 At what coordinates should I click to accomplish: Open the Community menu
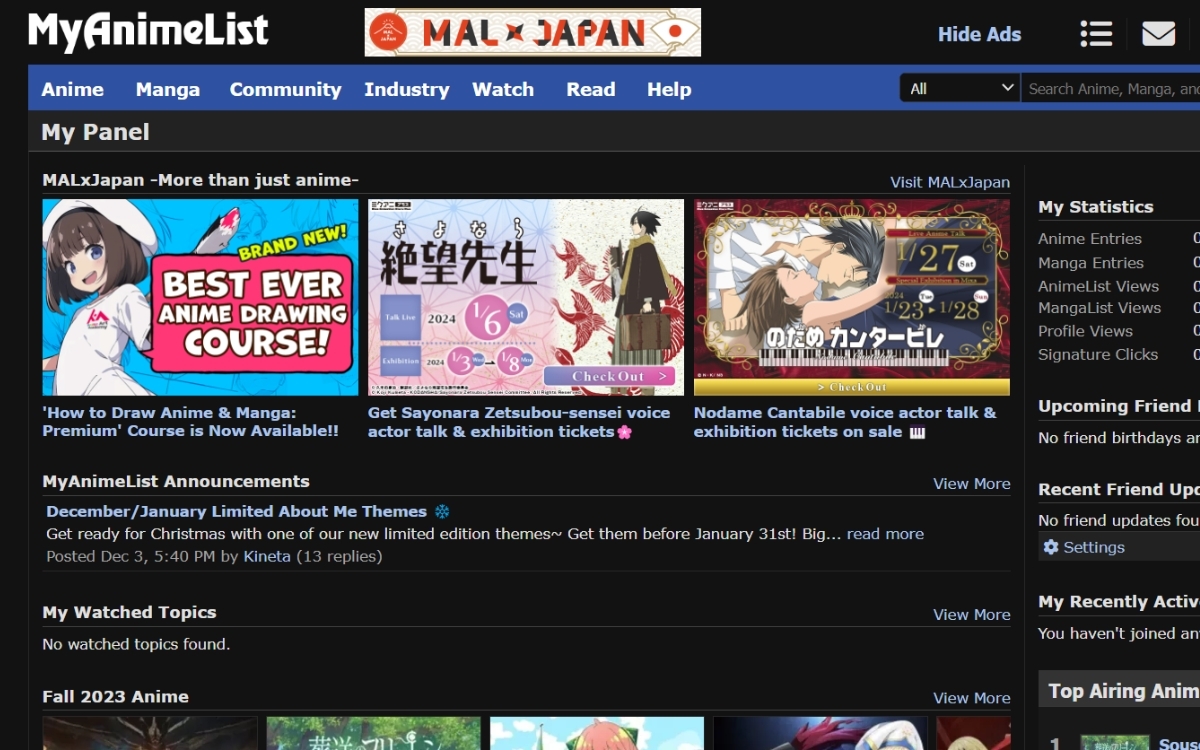click(x=285, y=89)
